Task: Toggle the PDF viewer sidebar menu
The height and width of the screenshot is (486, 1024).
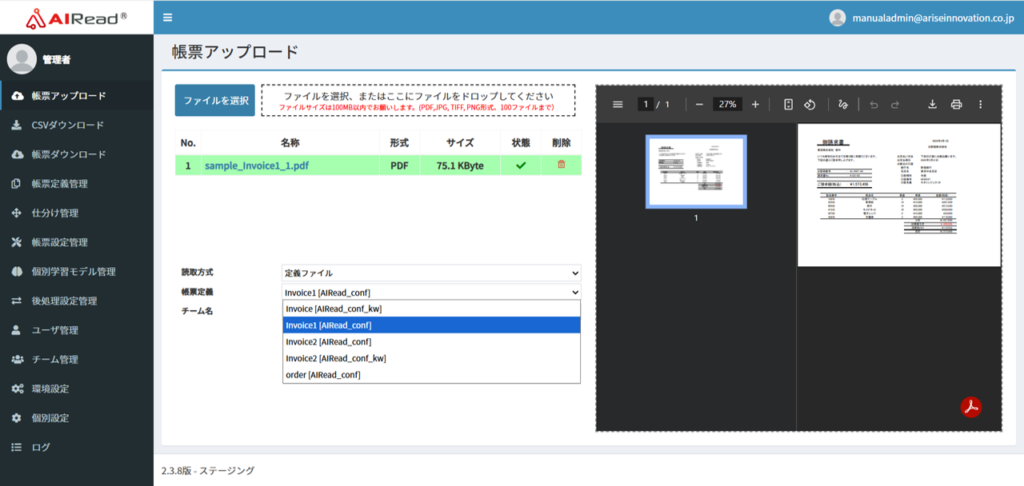Action: coord(617,104)
